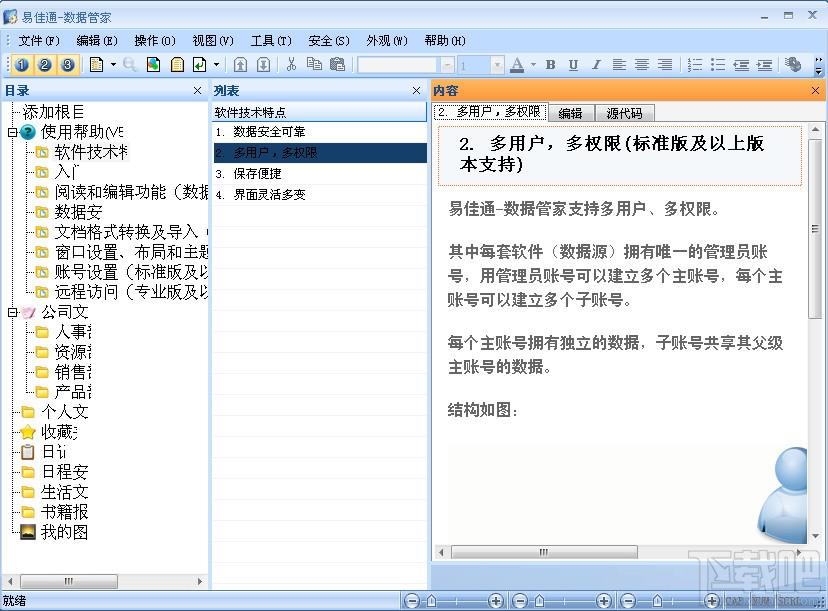Click the paste clipboard icon
Viewport: 828px width, 611px height.
pos(337,64)
